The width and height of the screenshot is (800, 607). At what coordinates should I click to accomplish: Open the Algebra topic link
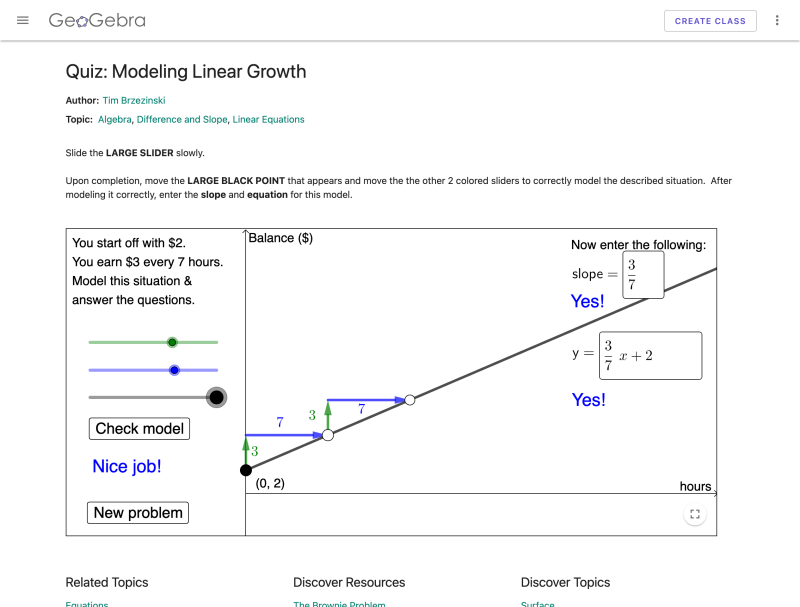click(113, 119)
